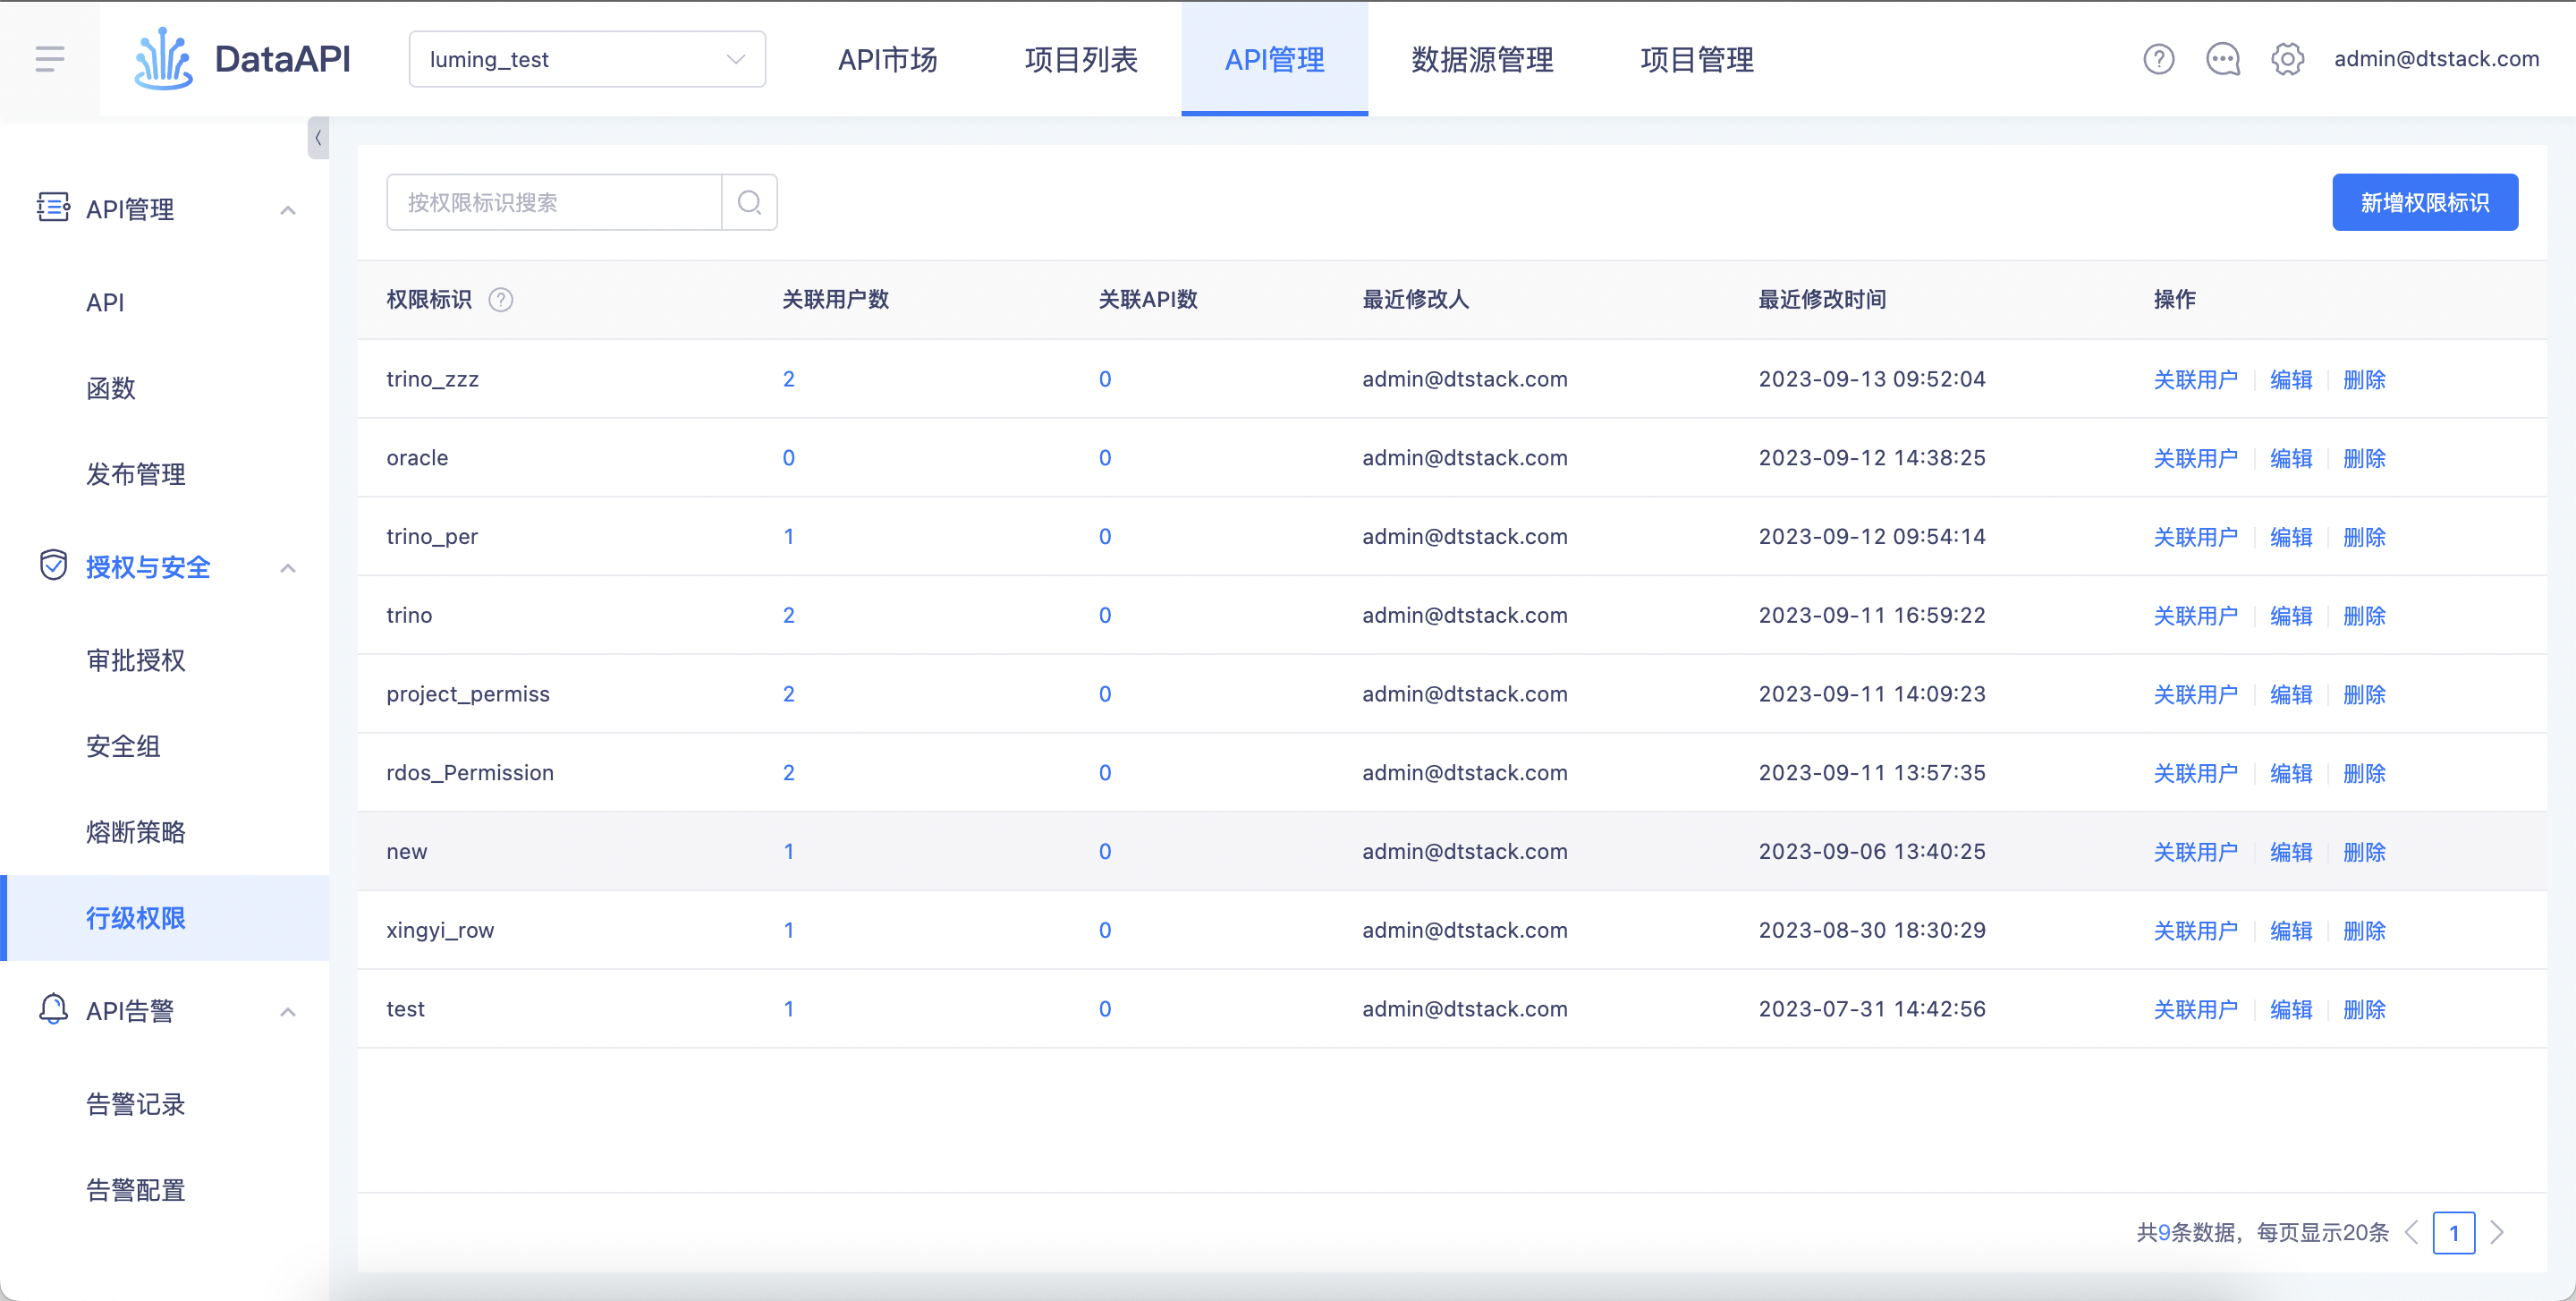Click 删除 for the trino_per row

tap(2364, 537)
